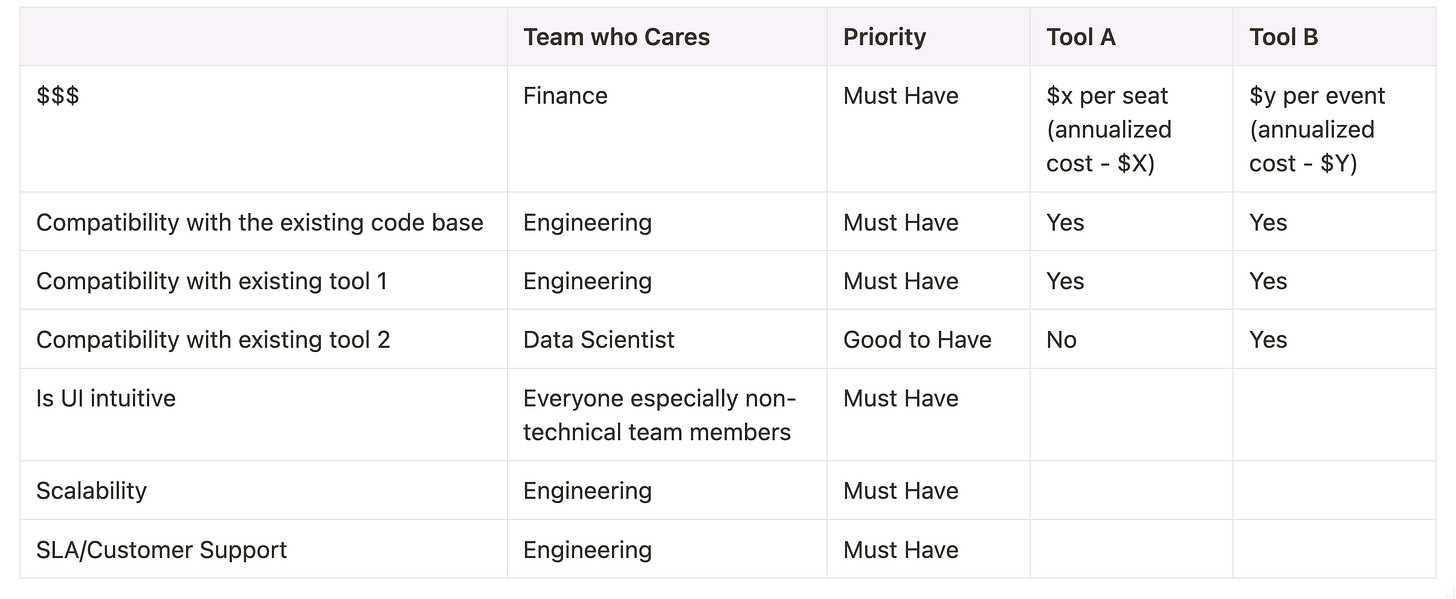Select the "Tool A" column header

(1081, 37)
